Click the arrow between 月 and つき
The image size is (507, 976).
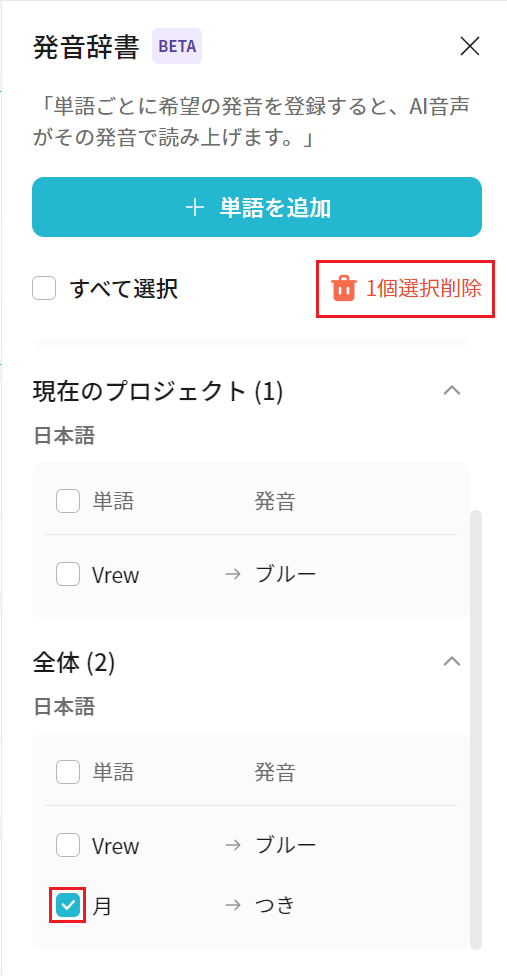coord(233,904)
